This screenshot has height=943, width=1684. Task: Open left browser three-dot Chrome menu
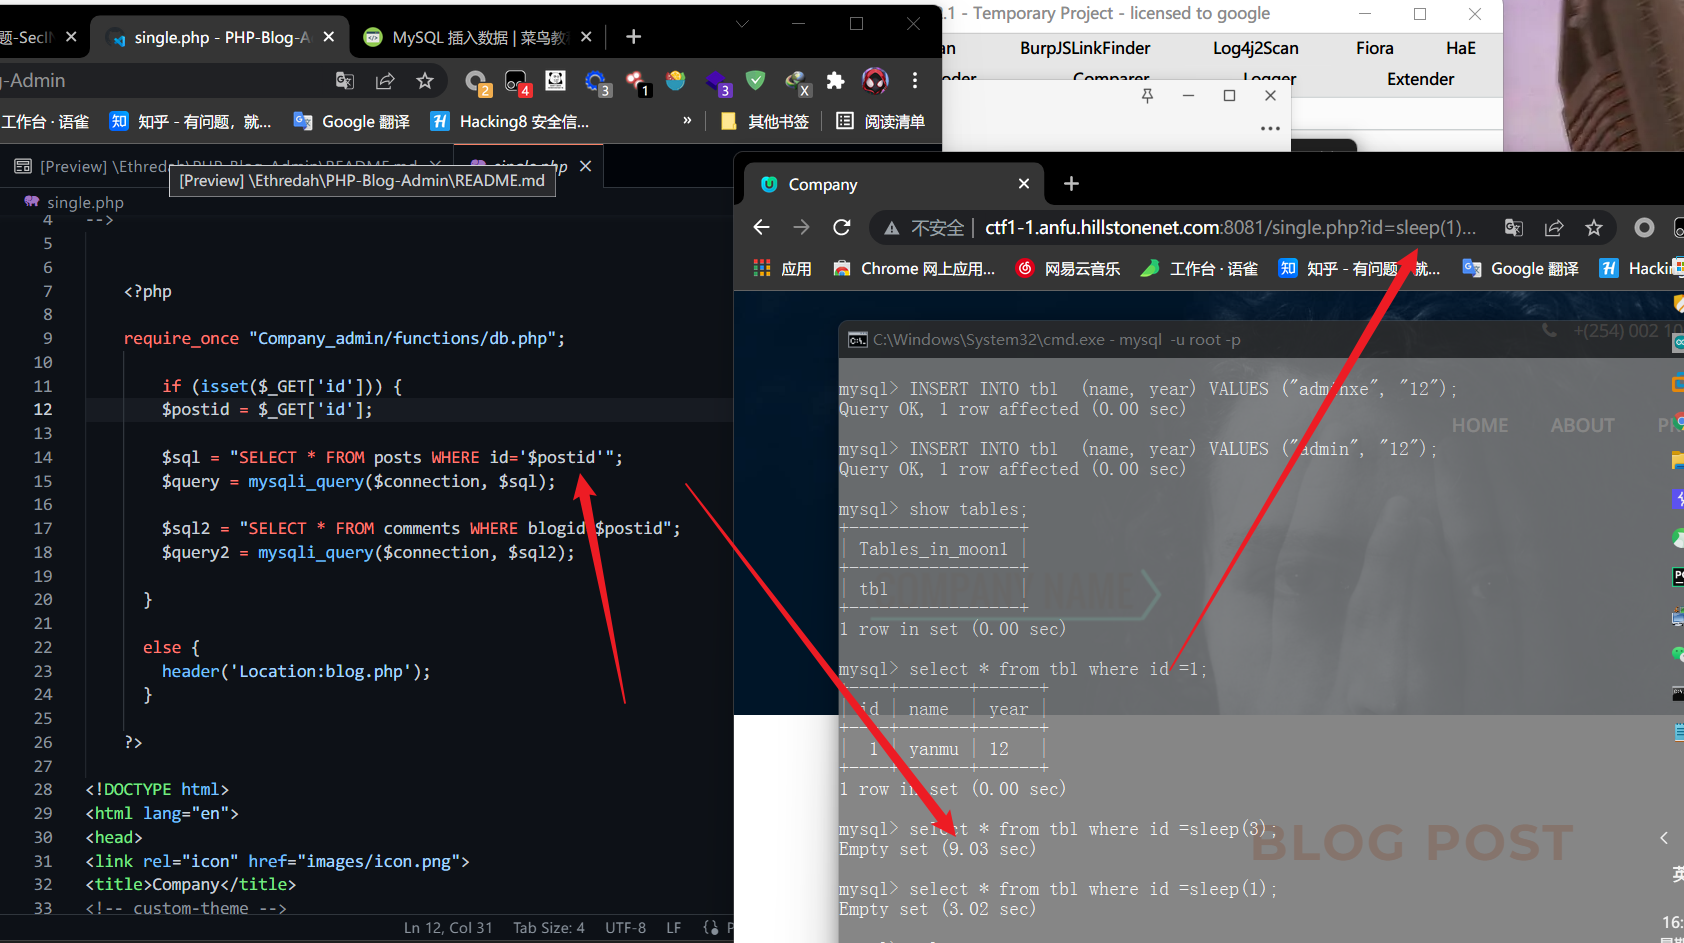click(x=914, y=80)
